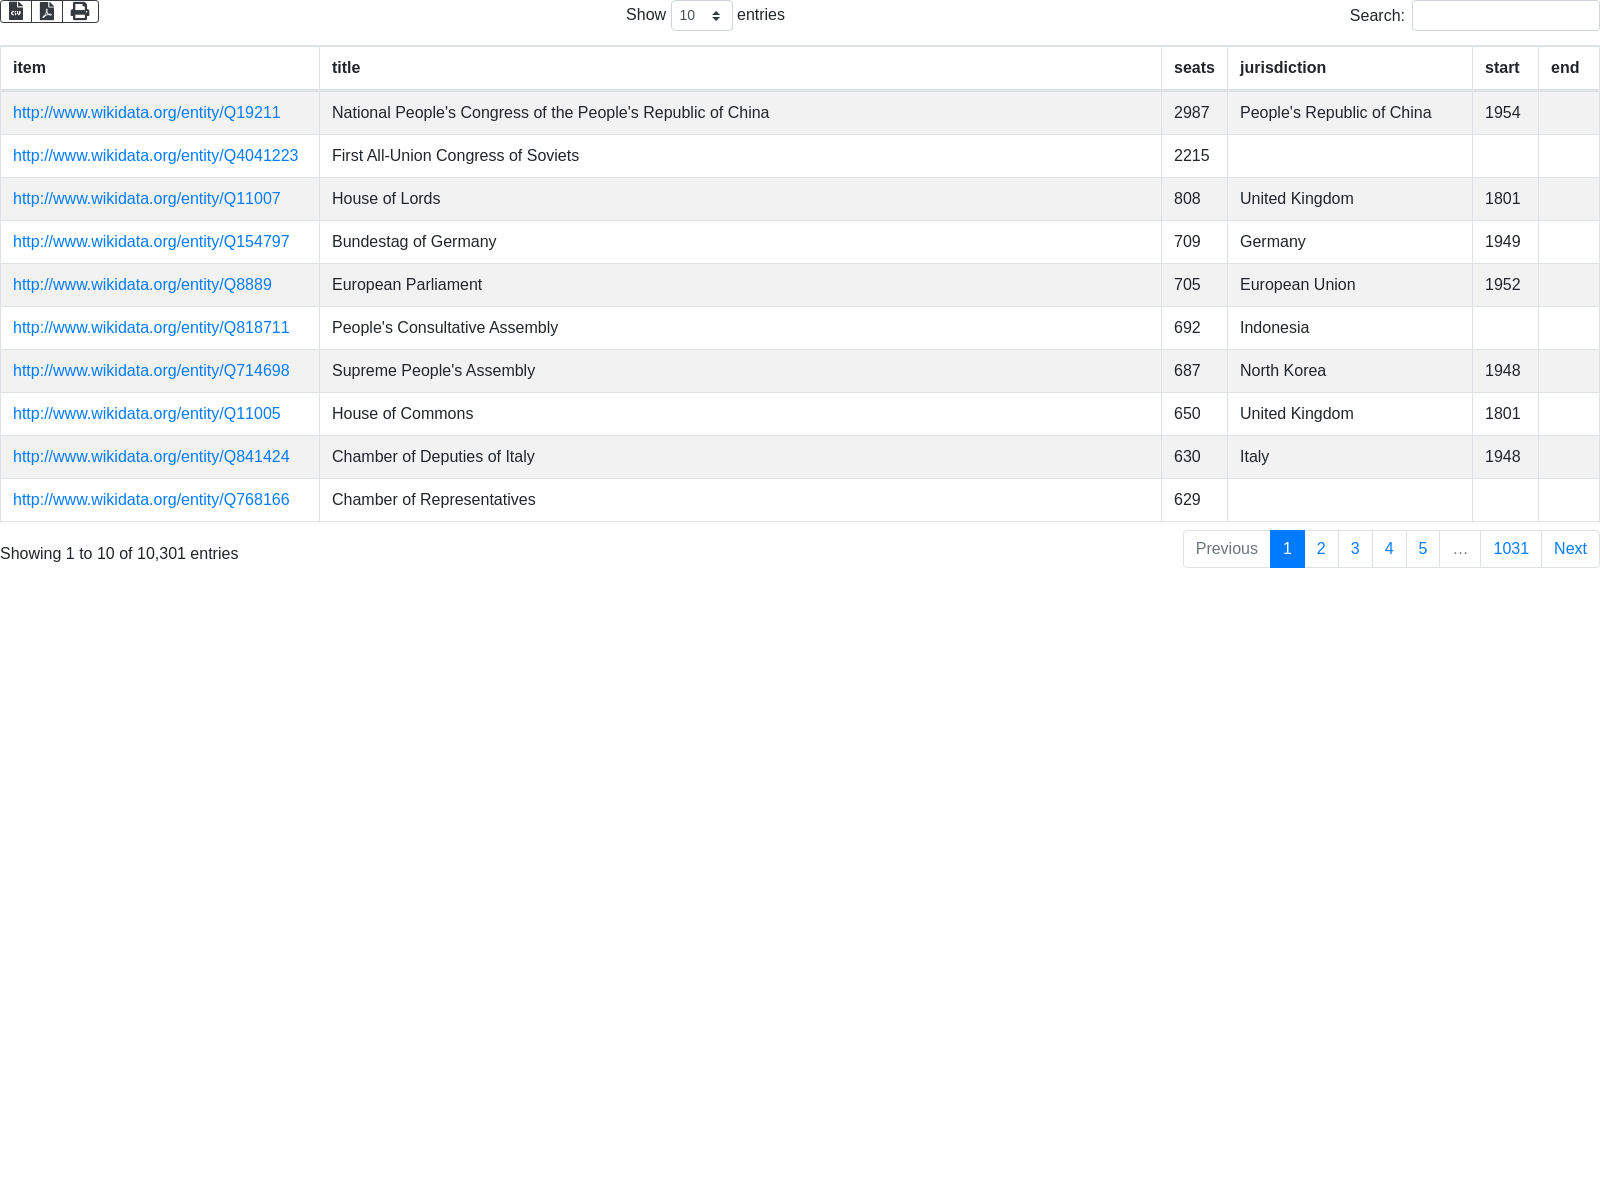Click the Next pagination button
This screenshot has width=1600, height=1200.
pyautogui.click(x=1570, y=549)
